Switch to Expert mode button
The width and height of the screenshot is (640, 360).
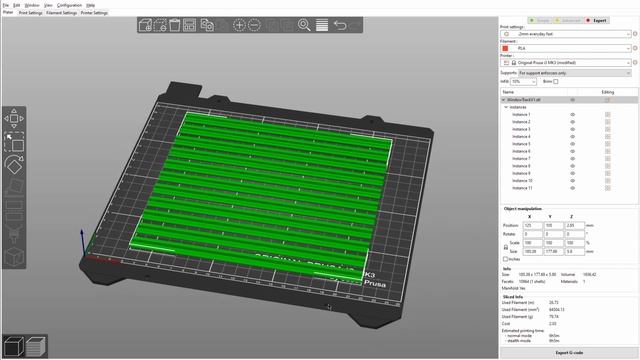pyautogui.click(x=597, y=20)
